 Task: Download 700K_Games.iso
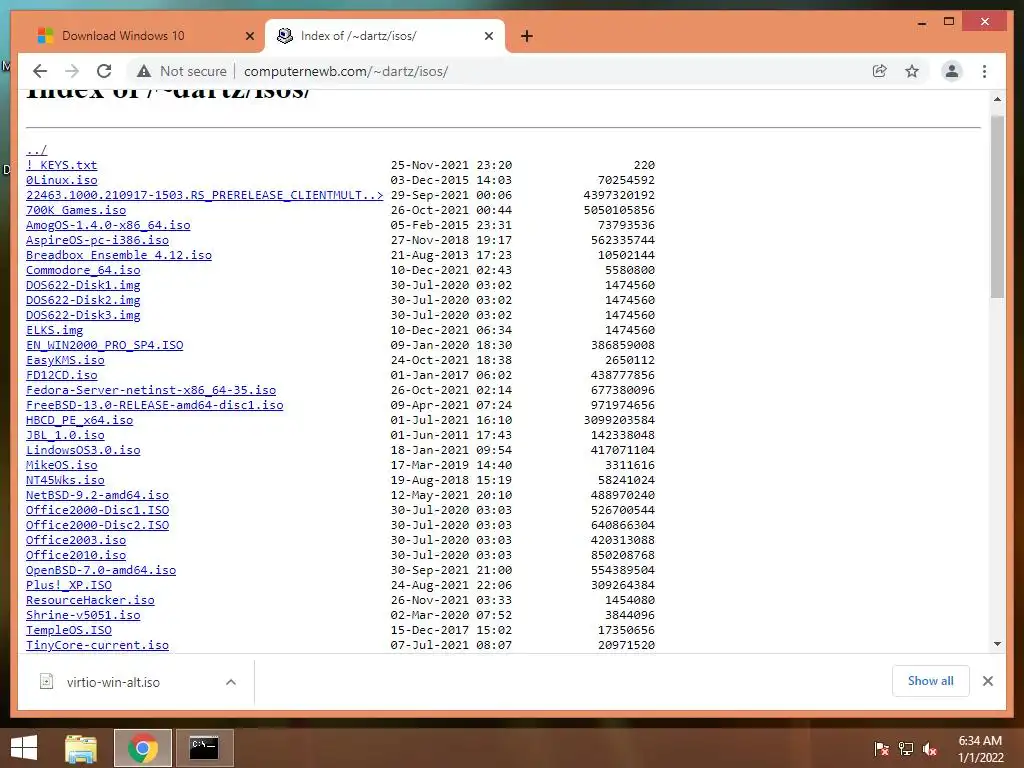tap(76, 210)
